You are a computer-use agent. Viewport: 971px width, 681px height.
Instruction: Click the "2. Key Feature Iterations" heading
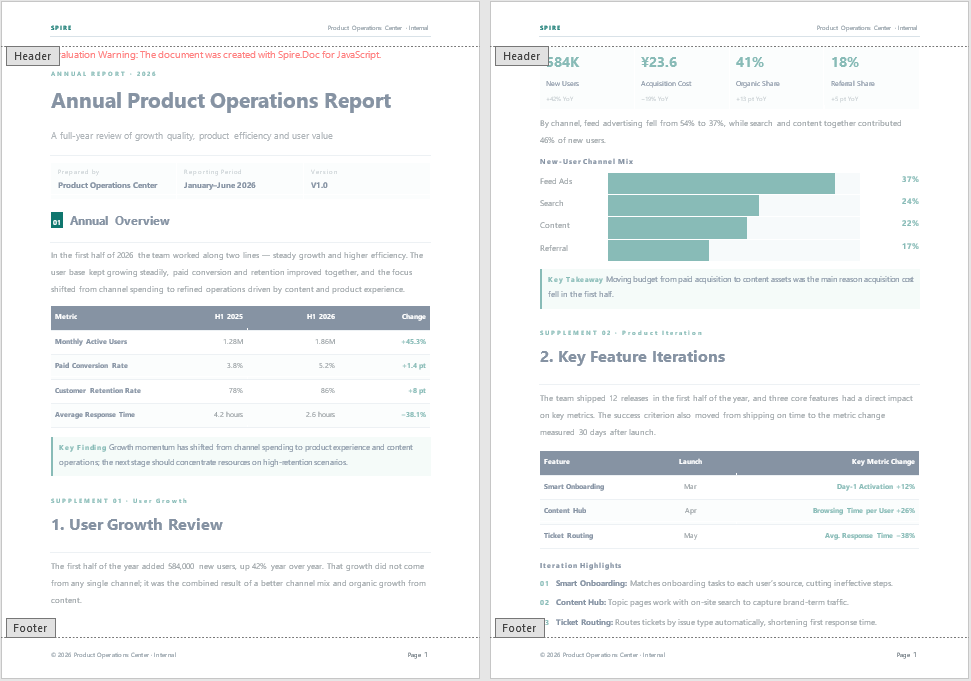click(x=632, y=357)
